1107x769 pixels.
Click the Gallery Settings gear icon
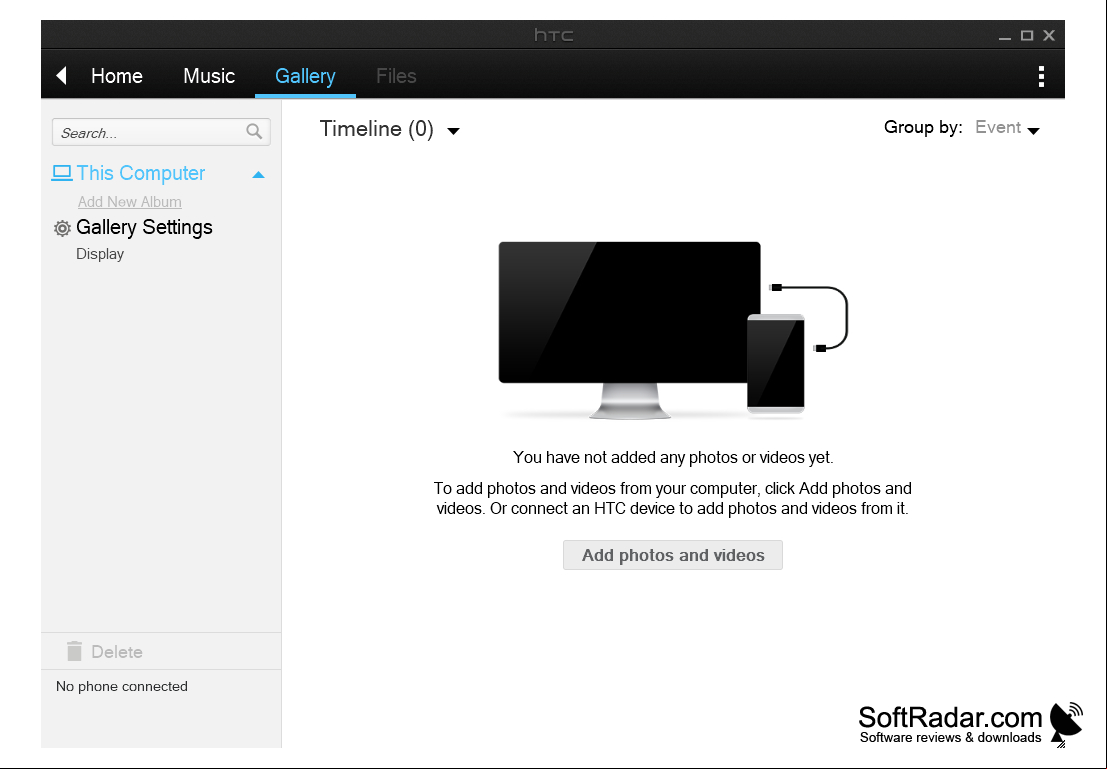(x=62, y=228)
